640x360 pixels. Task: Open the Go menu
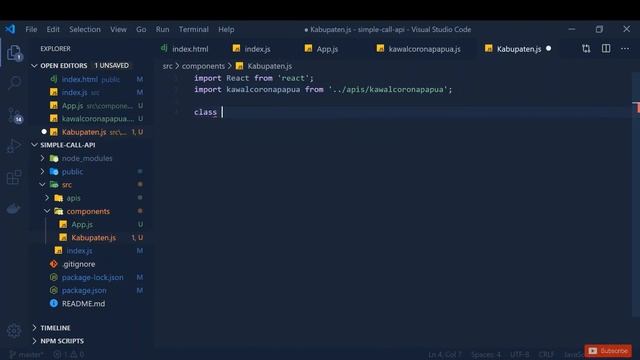(141, 29)
